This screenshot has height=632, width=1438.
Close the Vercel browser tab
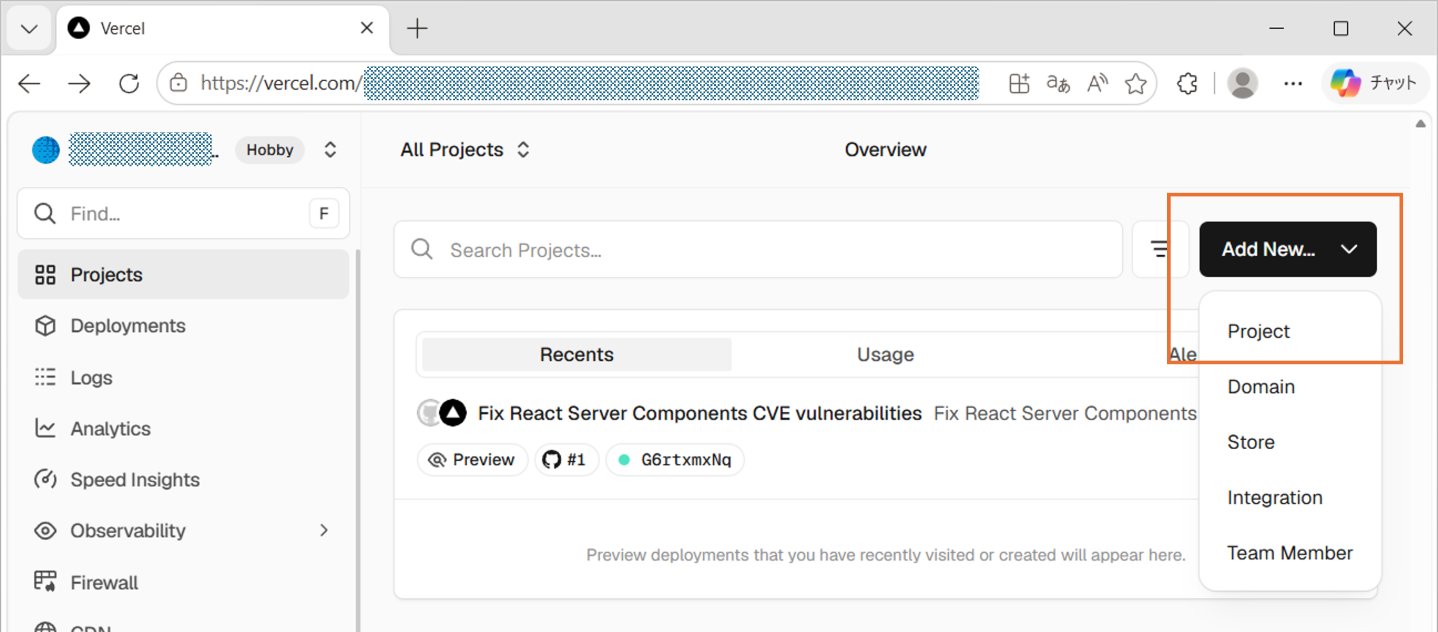pyautogui.click(x=367, y=28)
